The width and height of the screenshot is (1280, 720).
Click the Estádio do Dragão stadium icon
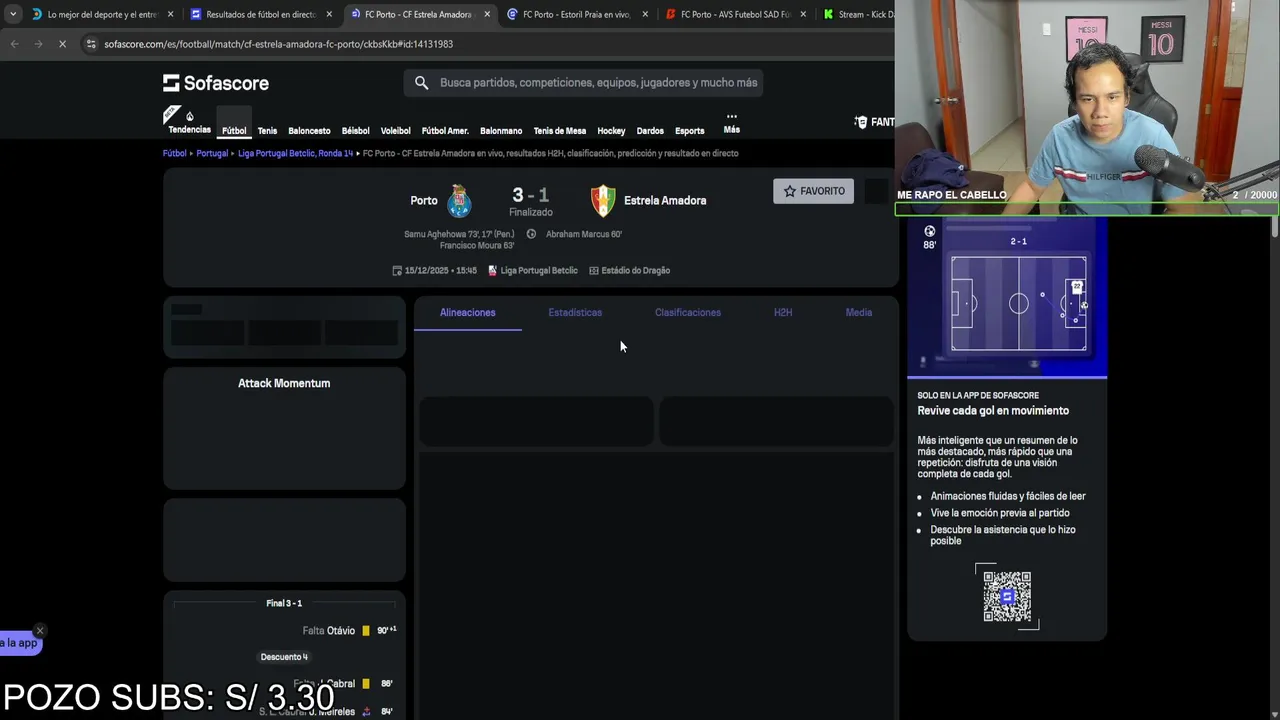(x=594, y=271)
